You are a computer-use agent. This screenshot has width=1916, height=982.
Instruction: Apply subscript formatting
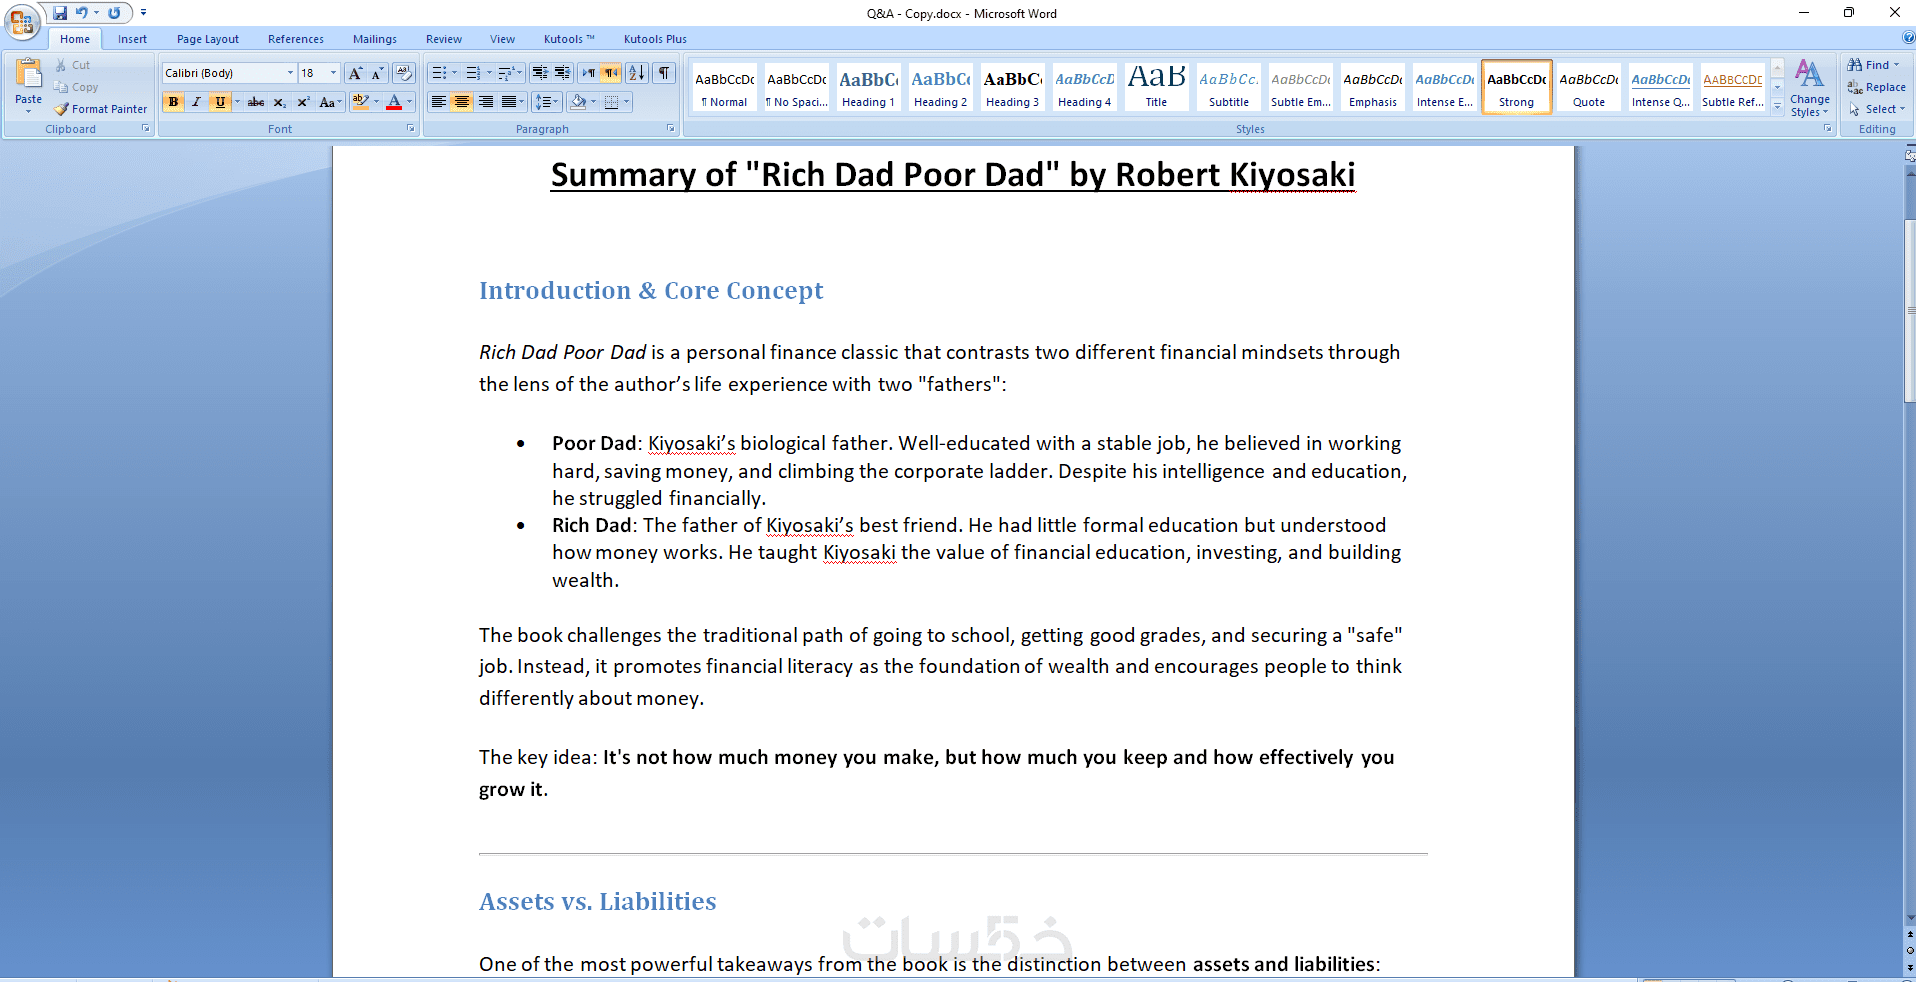point(280,102)
